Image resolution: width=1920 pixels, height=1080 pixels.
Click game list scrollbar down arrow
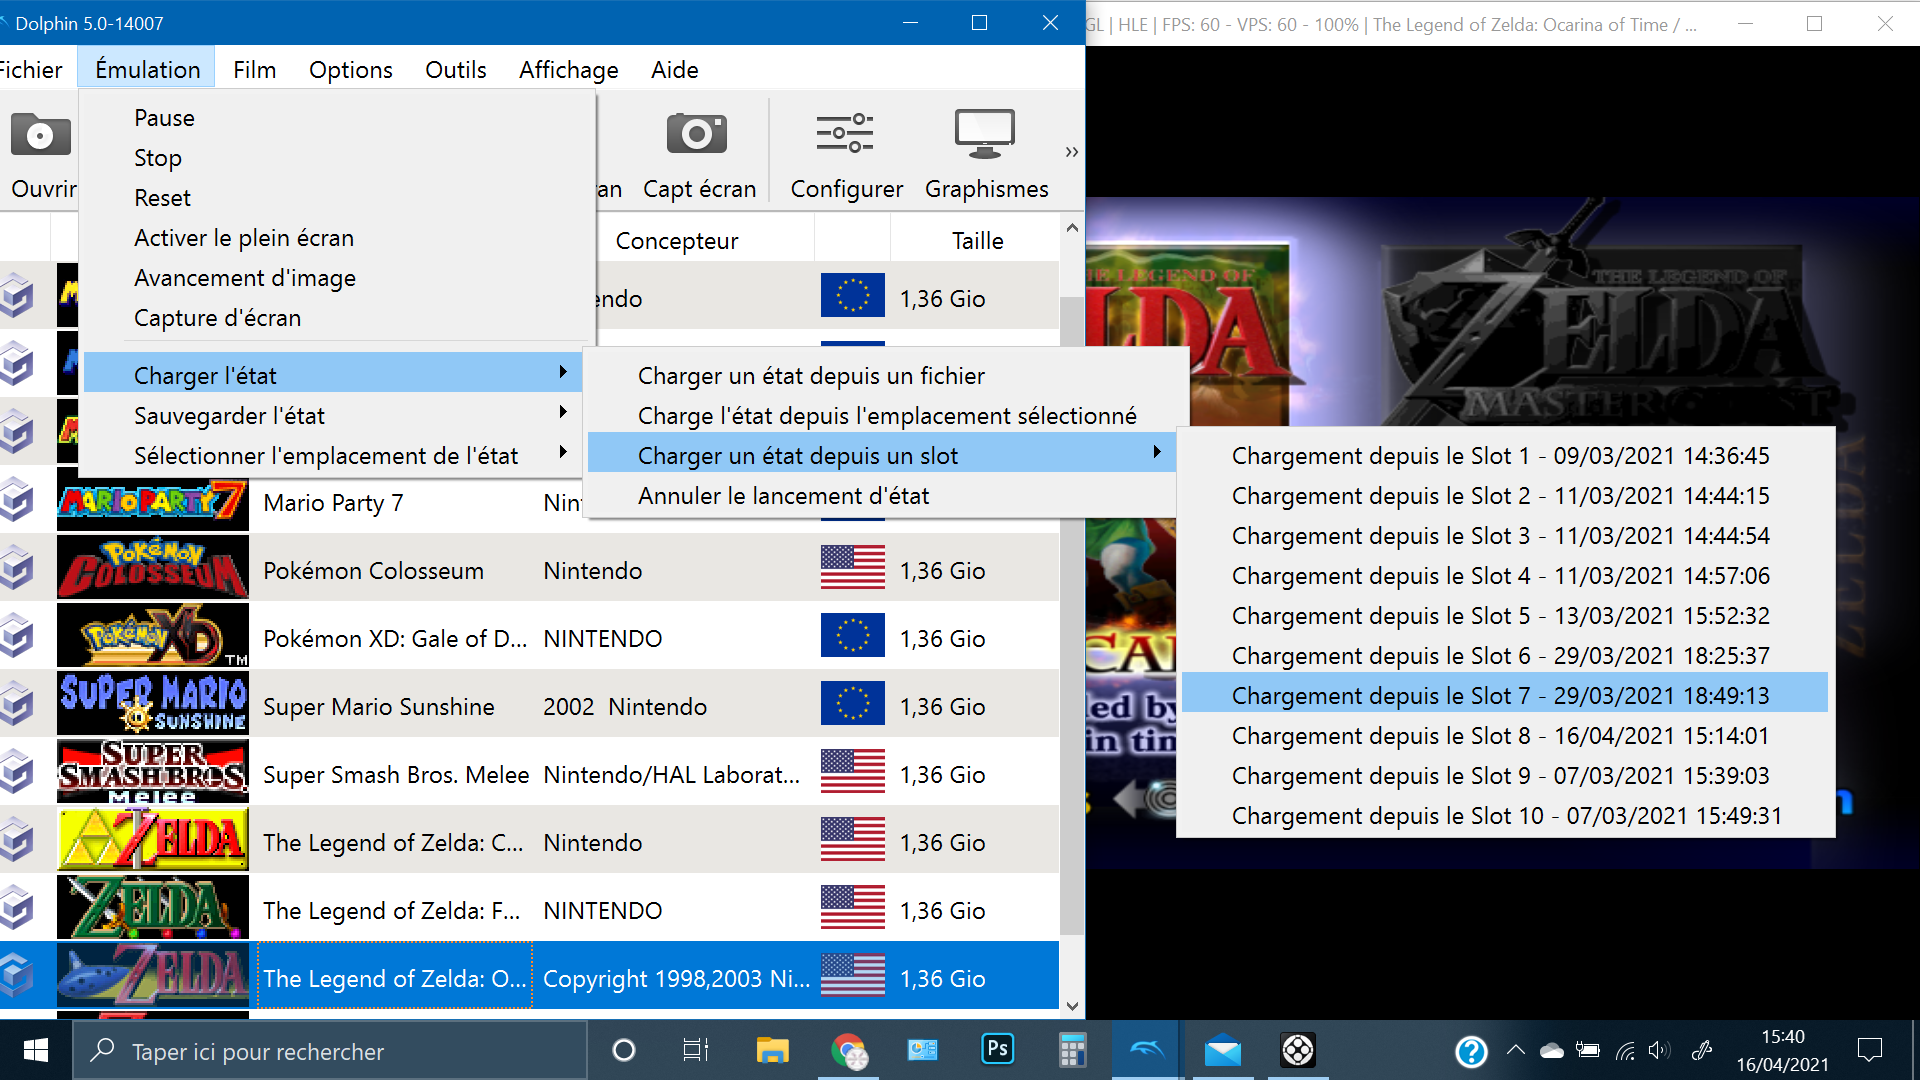click(x=1072, y=1006)
